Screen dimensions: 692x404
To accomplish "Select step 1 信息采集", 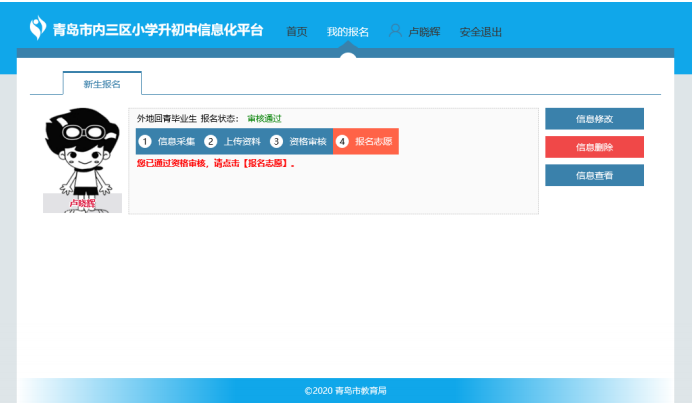I will pyautogui.click(x=167, y=142).
